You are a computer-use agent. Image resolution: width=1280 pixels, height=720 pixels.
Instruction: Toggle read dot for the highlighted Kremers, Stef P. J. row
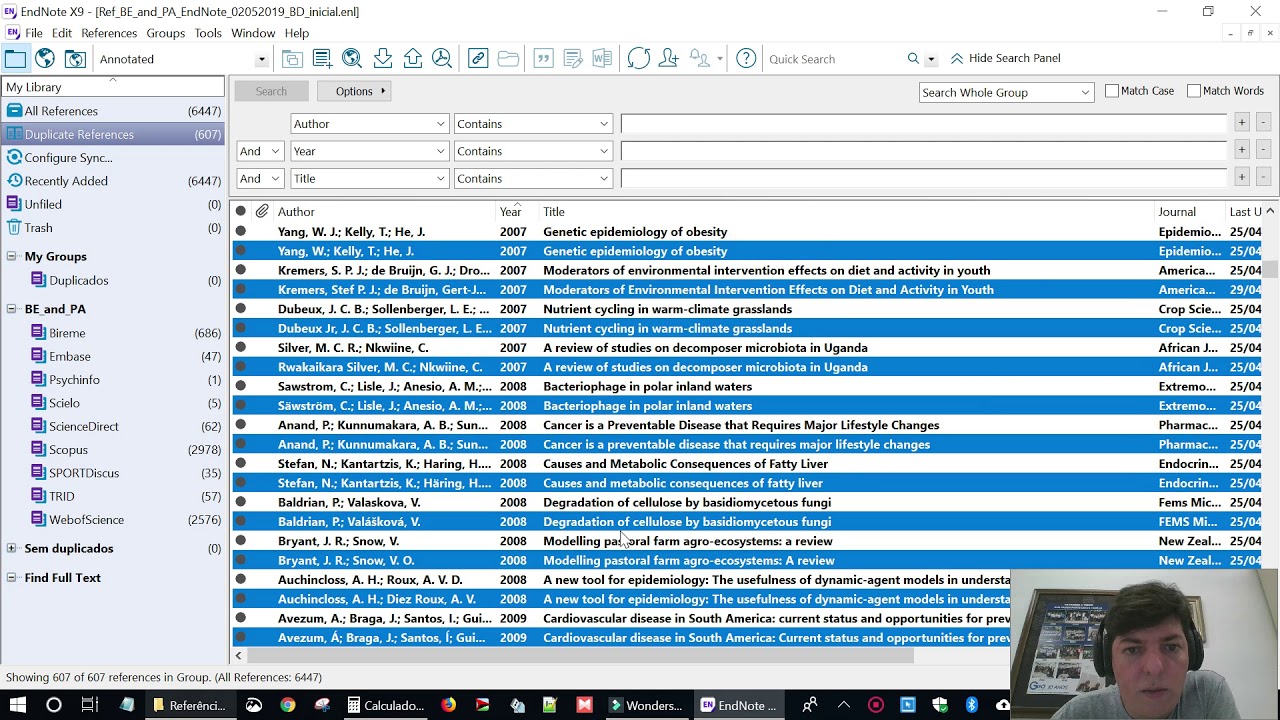(x=240, y=290)
